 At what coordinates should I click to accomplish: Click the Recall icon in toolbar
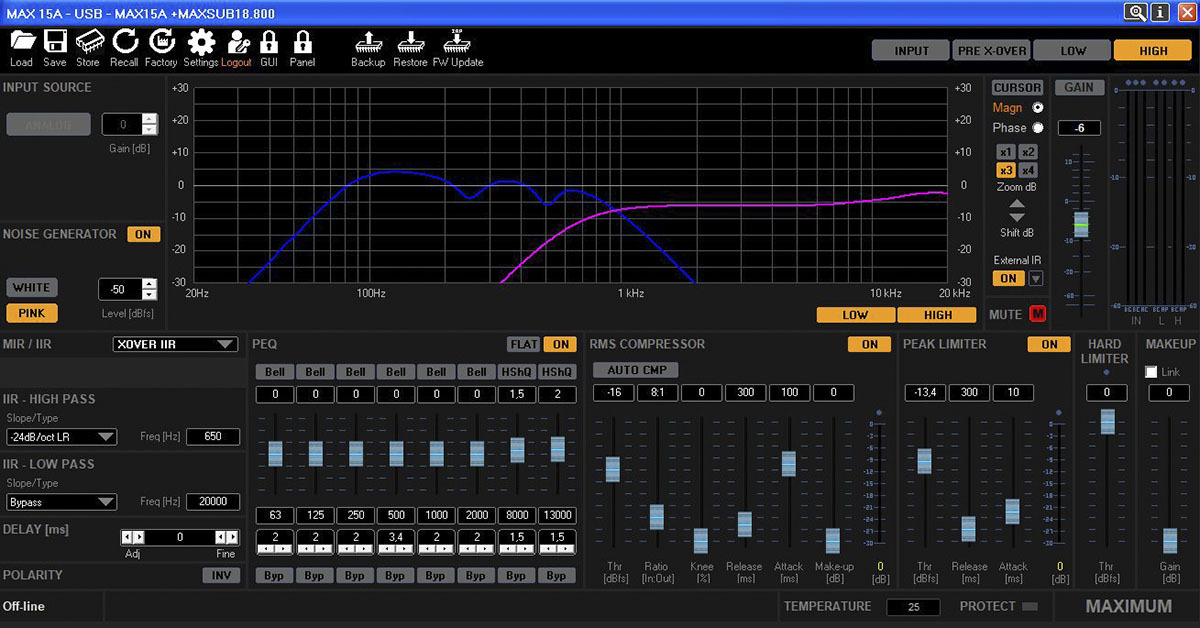pos(125,42)
